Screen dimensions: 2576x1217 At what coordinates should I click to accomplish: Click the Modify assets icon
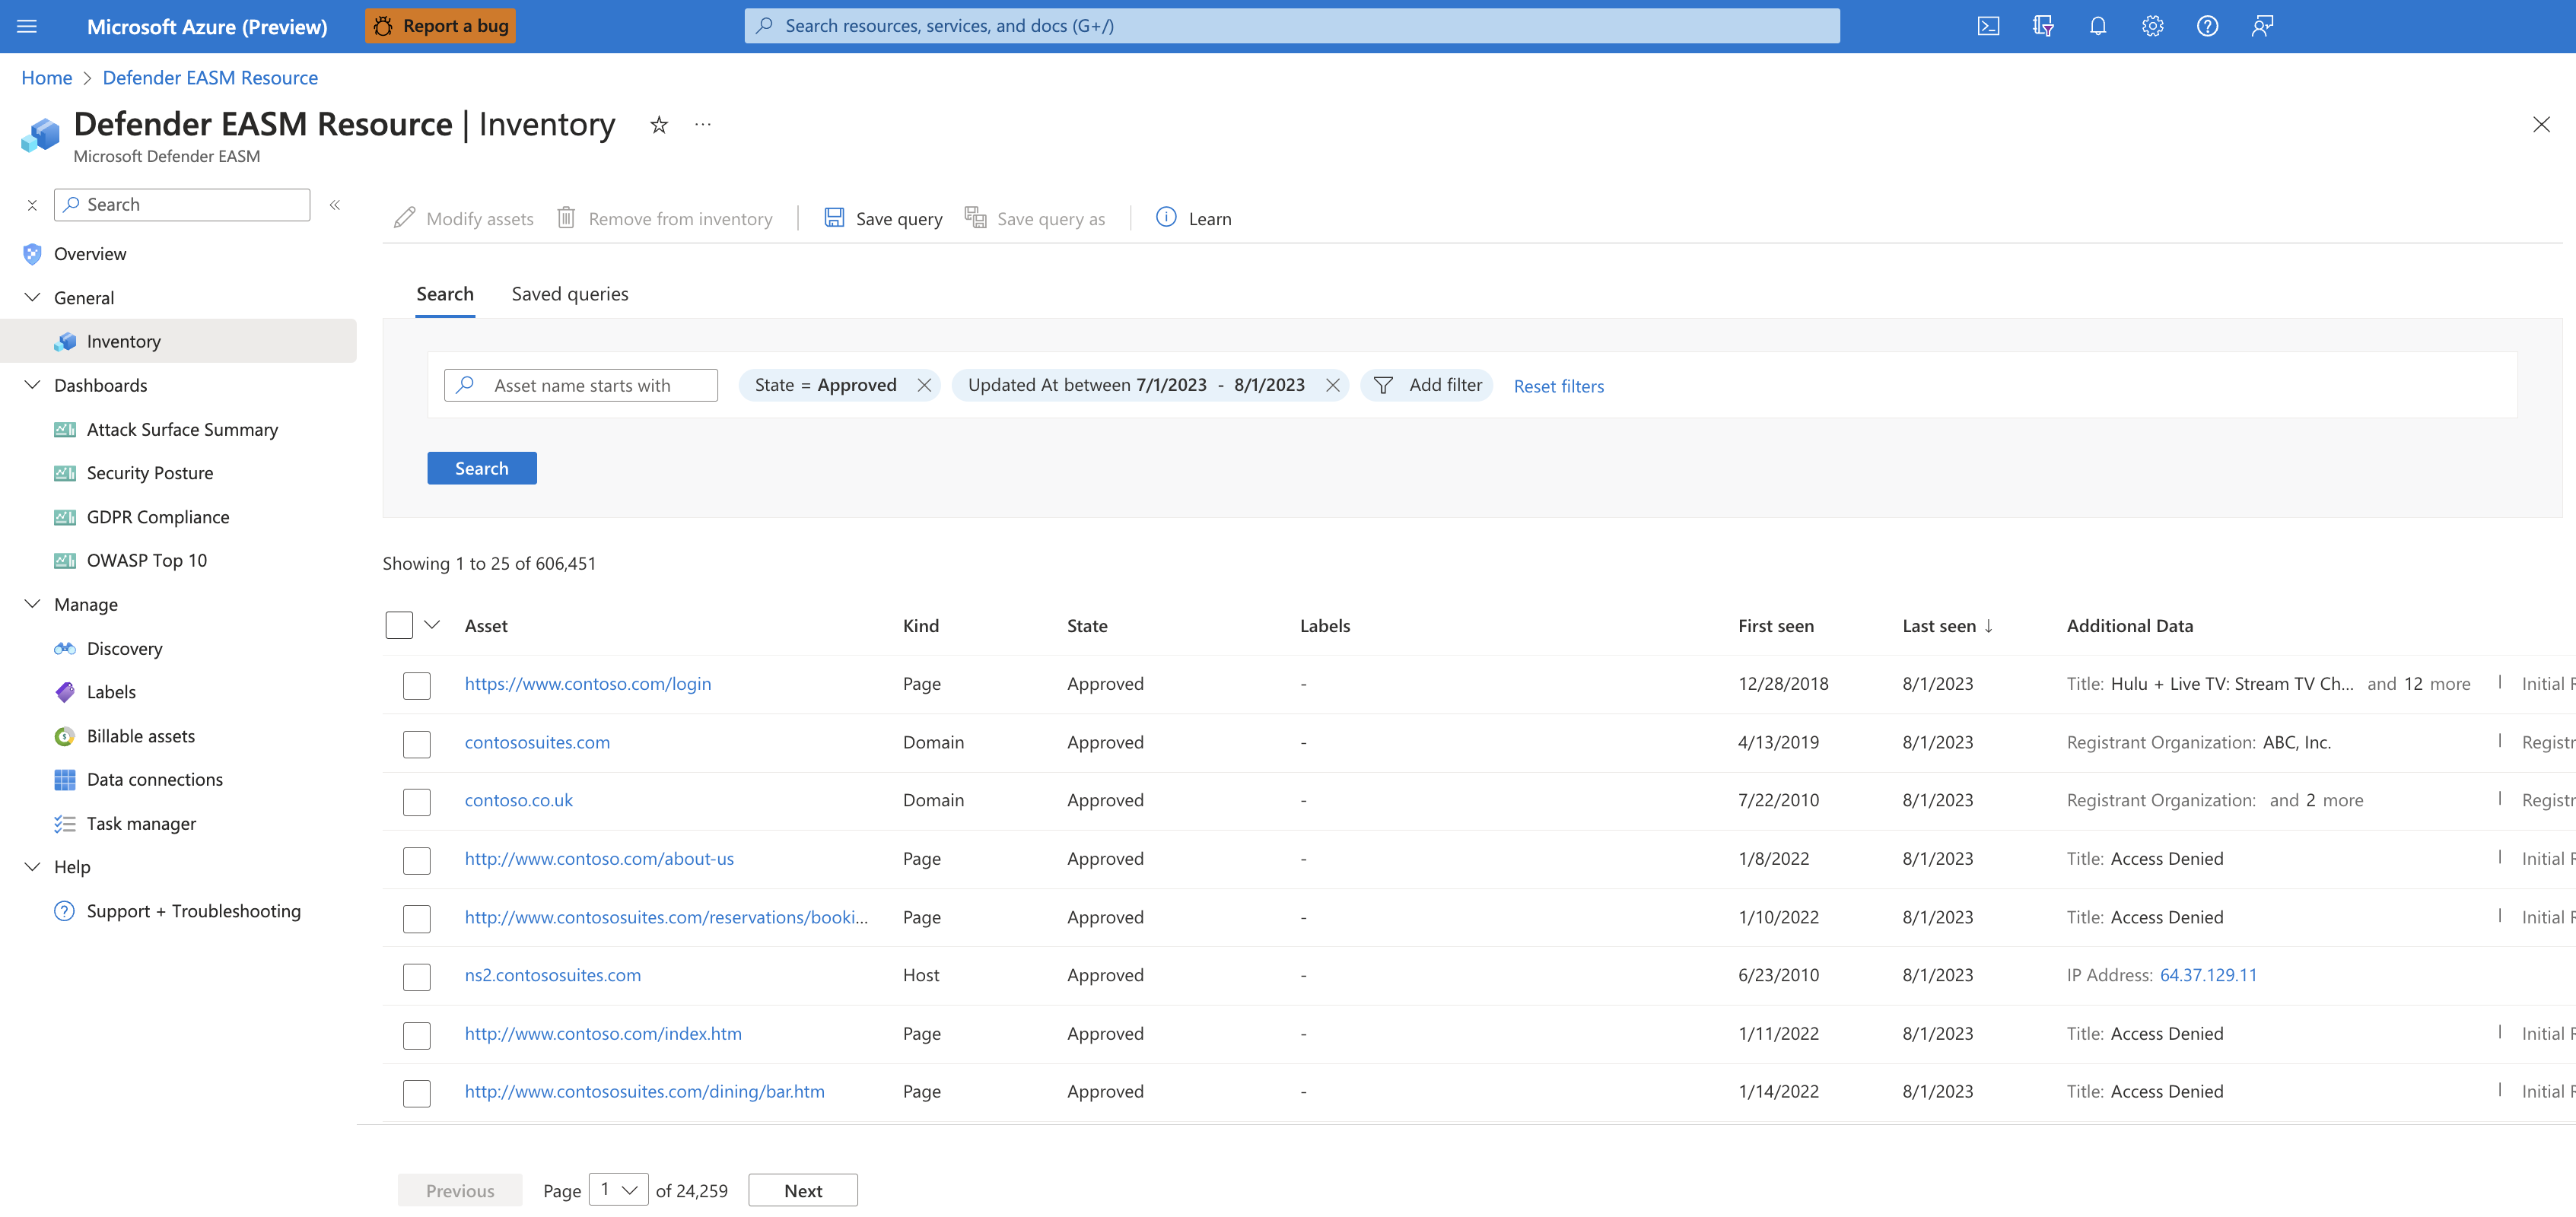[x=405, y=217]
